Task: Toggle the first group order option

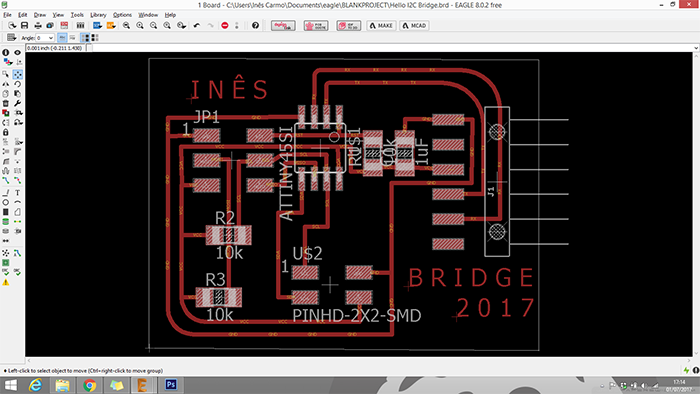Action: pyautogui.click(x=85, y=38)
